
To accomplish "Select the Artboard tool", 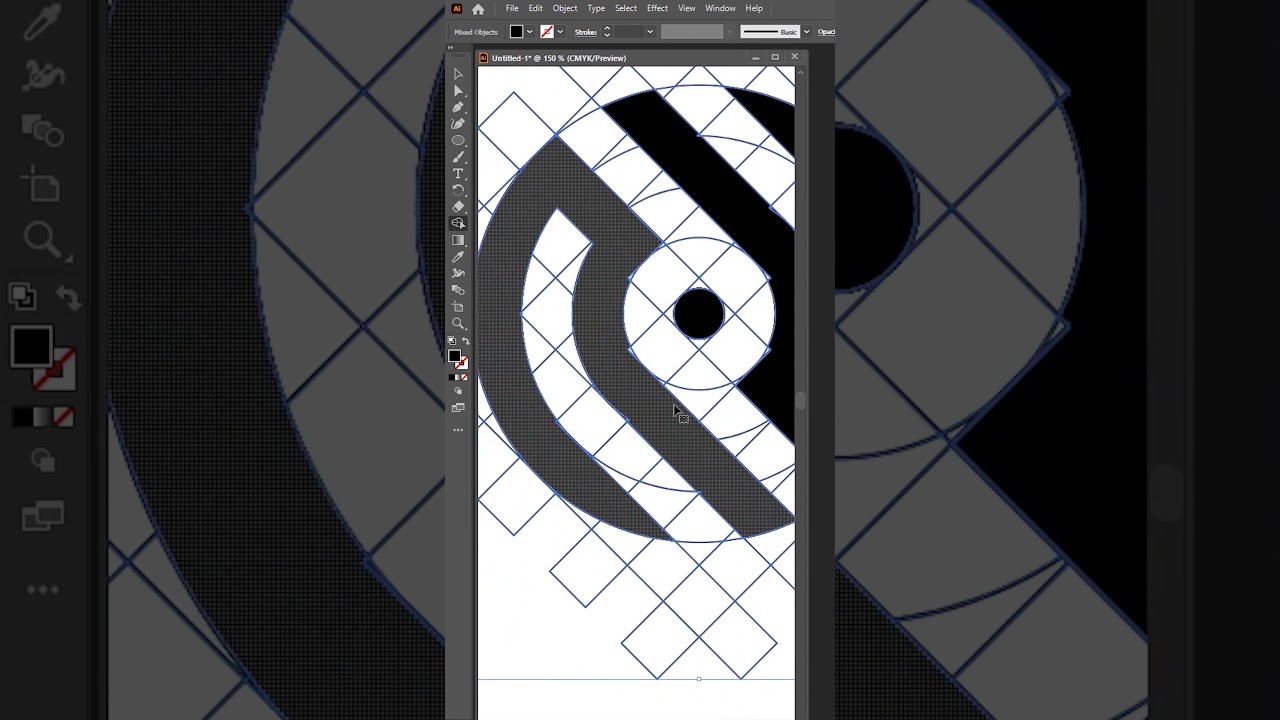I will click(458, 307).
